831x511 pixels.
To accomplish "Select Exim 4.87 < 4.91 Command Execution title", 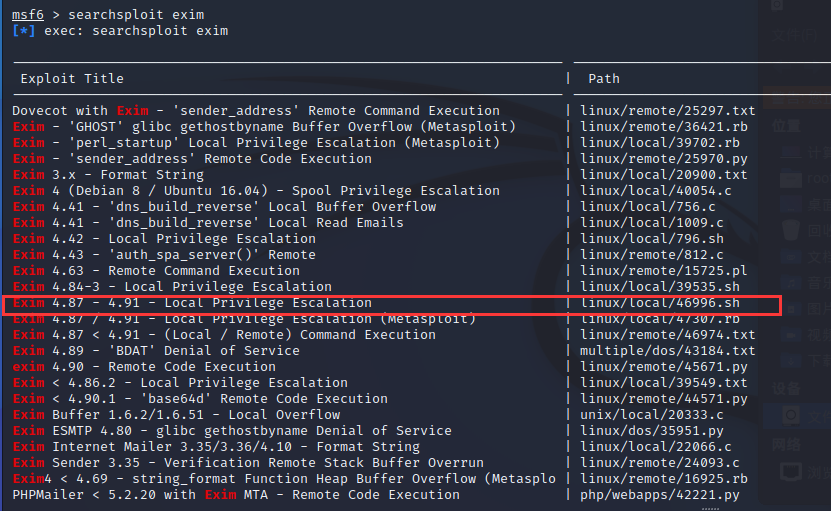I will point(224,334).
